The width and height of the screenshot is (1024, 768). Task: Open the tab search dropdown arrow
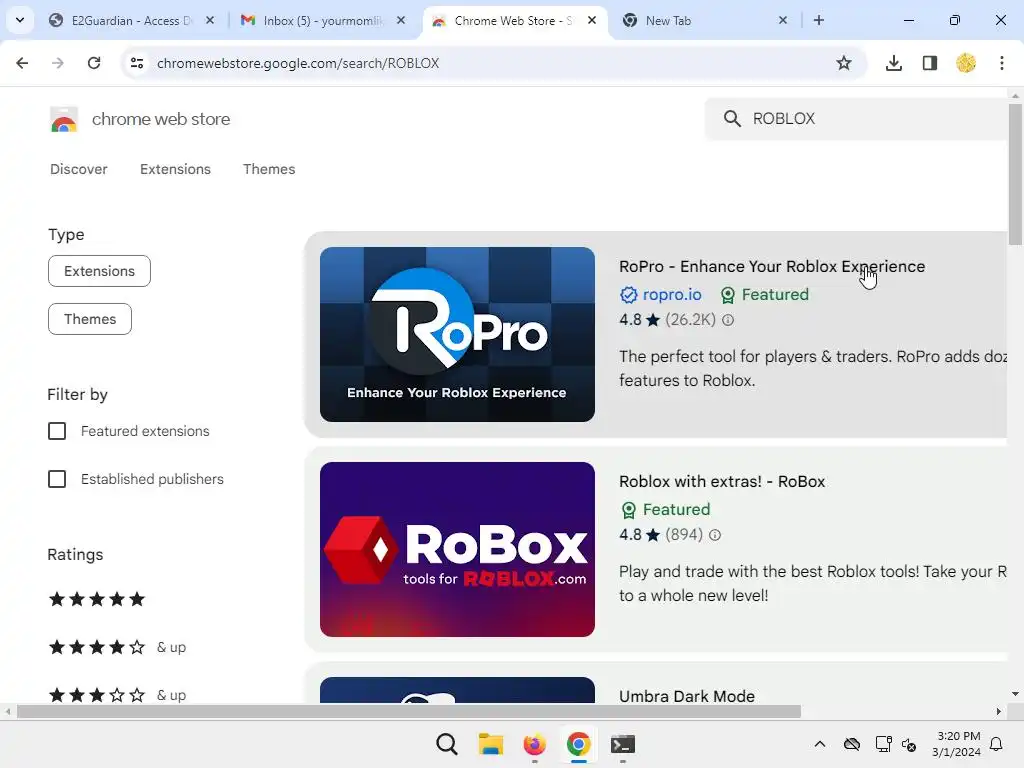[20, 20]
